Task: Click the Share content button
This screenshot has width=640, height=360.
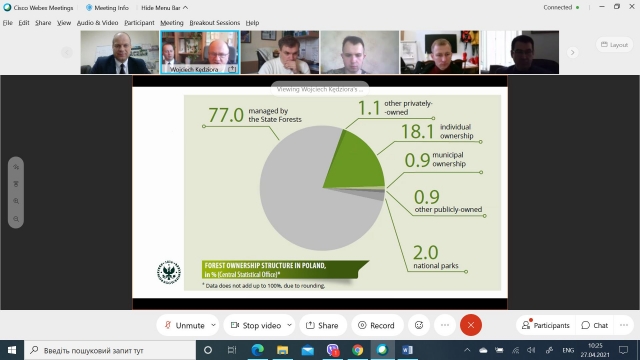Action: [322, 325]
